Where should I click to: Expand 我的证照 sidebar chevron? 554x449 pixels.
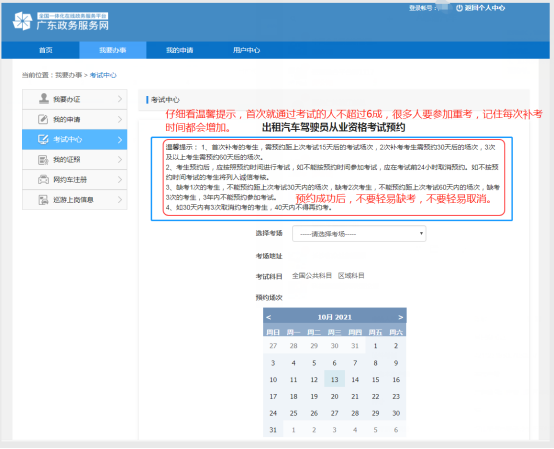click(x=120, y=160)
